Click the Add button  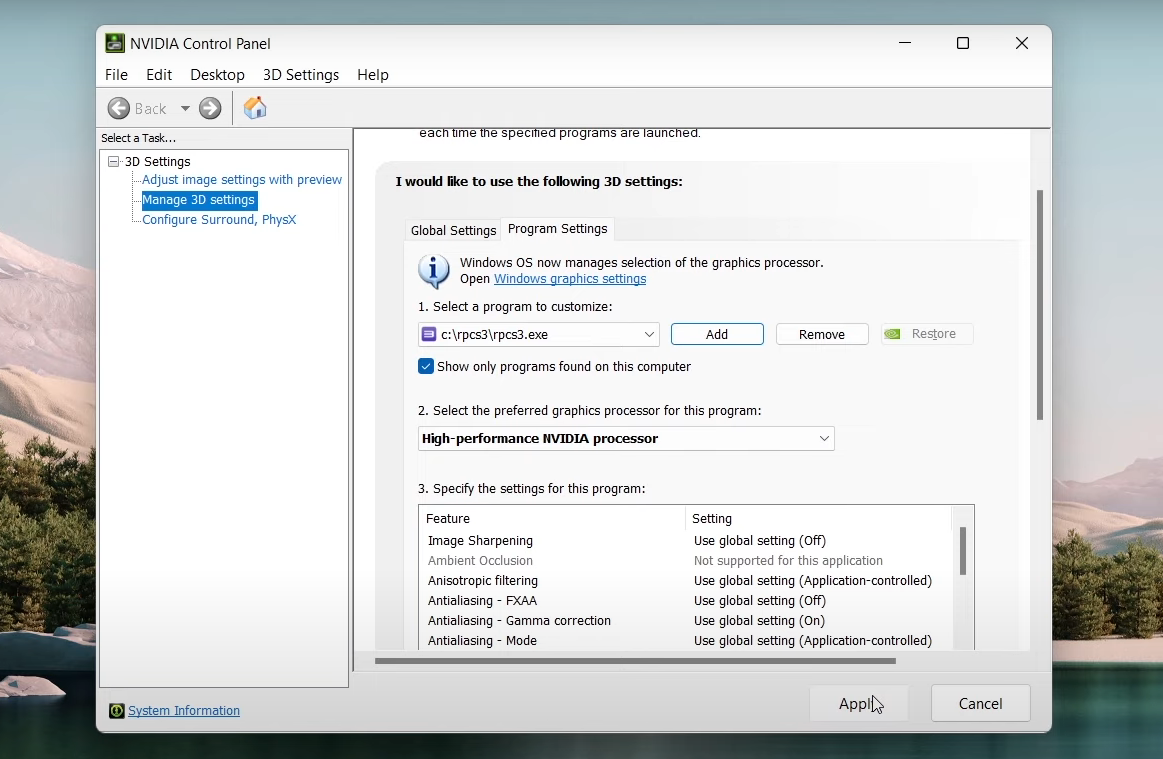pos(717,335)
